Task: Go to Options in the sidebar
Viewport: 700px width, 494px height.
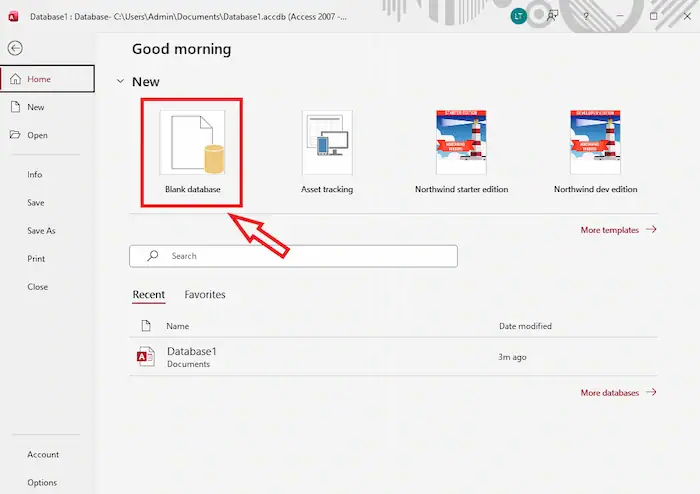Action: pos(42,482)
